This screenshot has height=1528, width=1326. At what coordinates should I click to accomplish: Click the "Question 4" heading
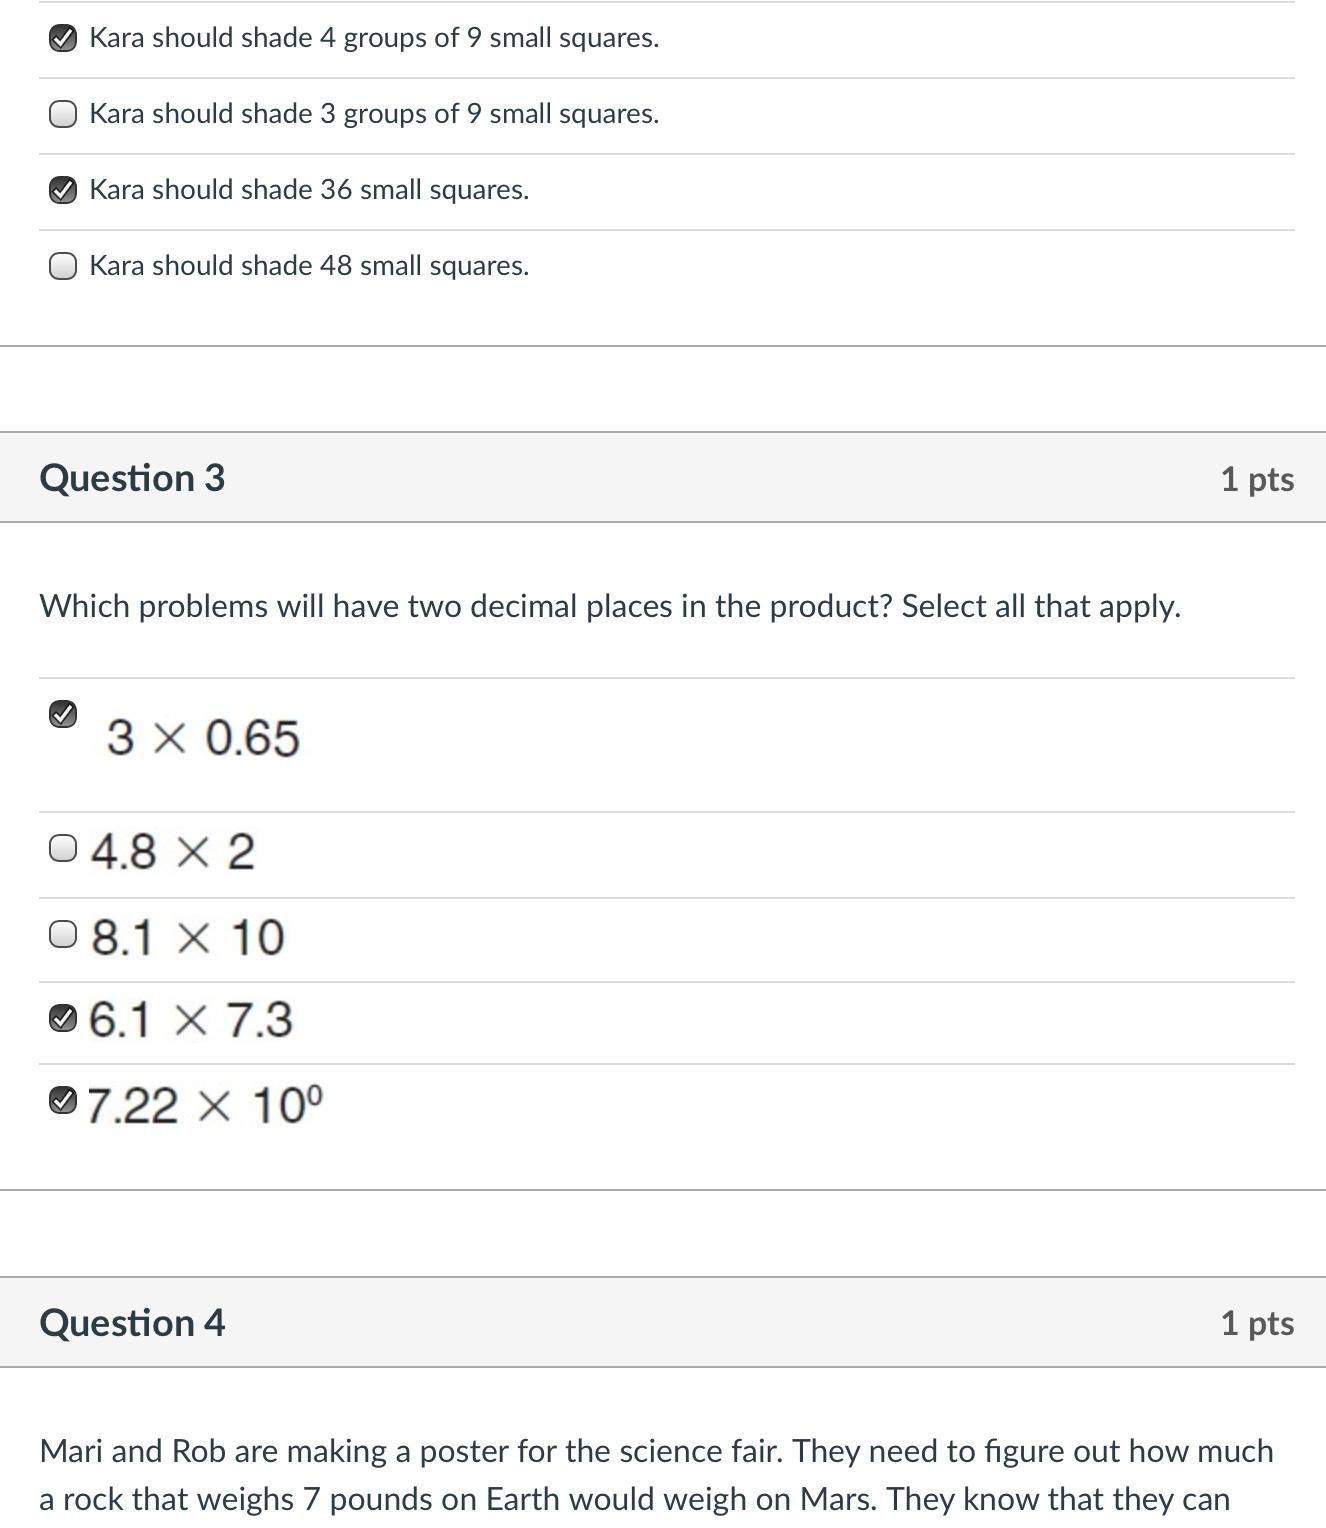coord(132,1323)
